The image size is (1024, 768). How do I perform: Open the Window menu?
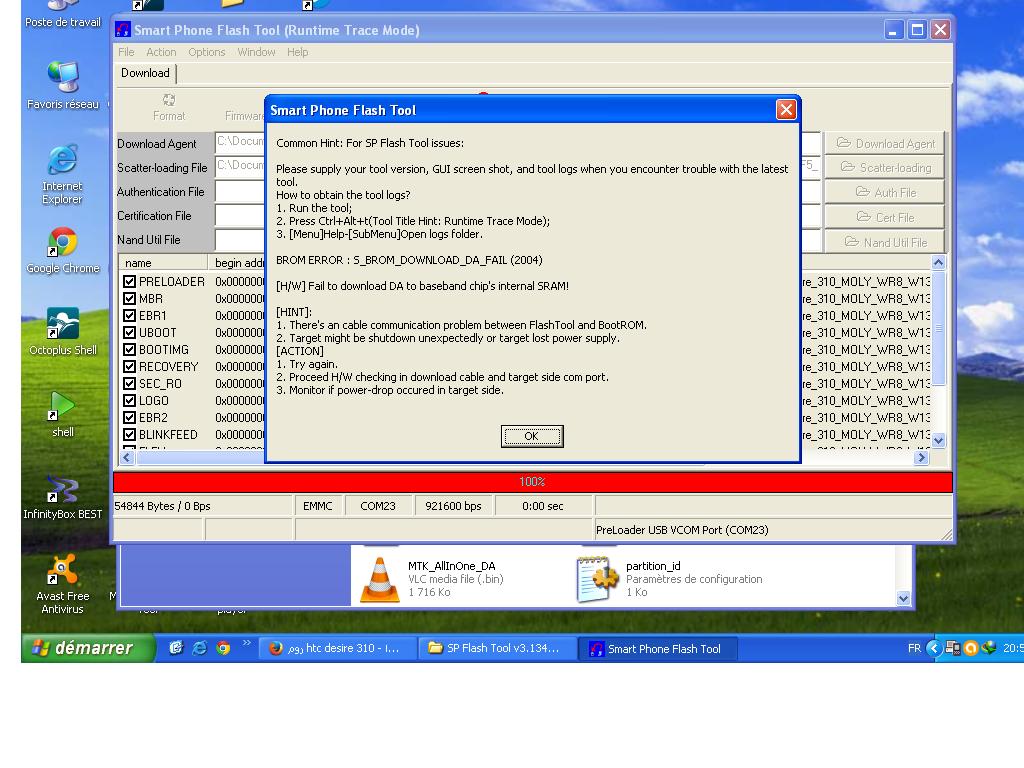(256, 52)
